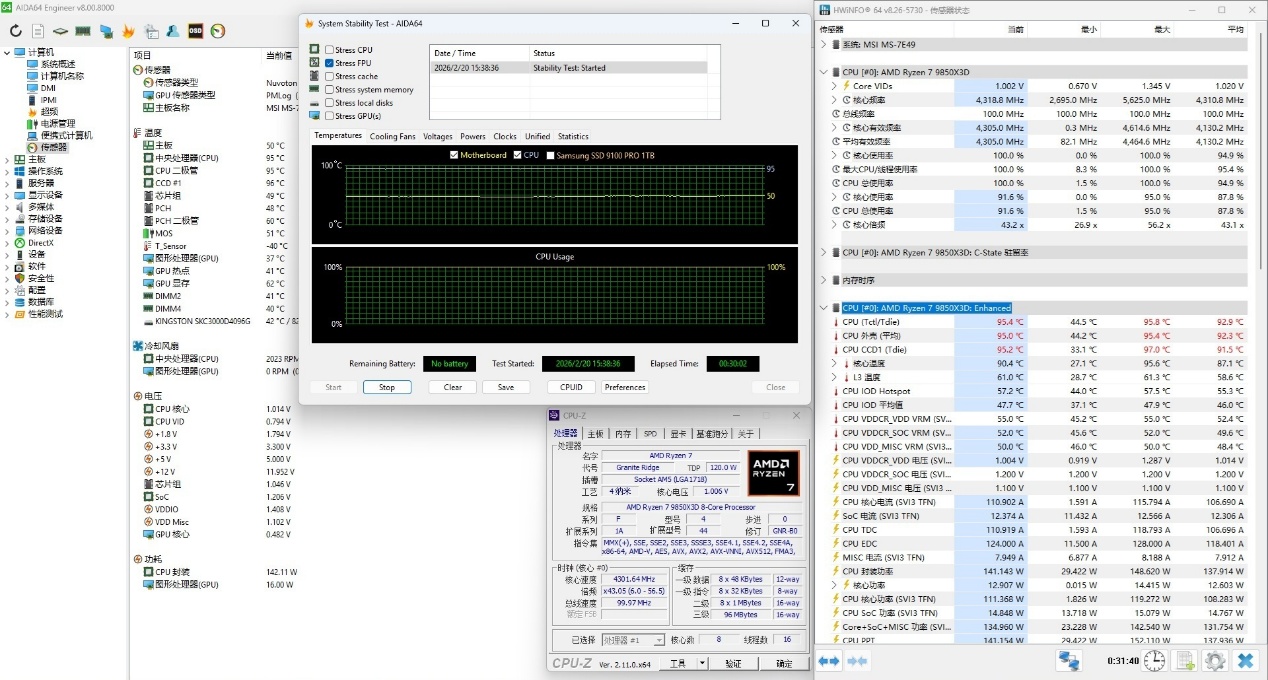The image size is (1268, 680).
Task: Click AMD Ryzen 7 logo in CPU-Z
Action: 773,473
